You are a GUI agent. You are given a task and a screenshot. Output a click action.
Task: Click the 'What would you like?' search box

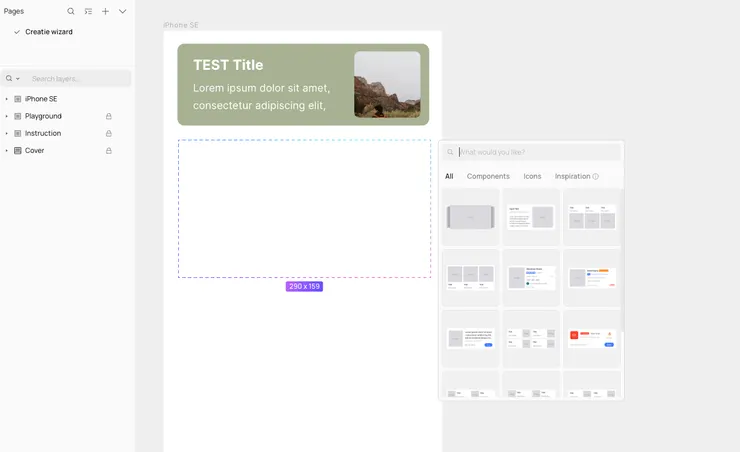(537, 152)
